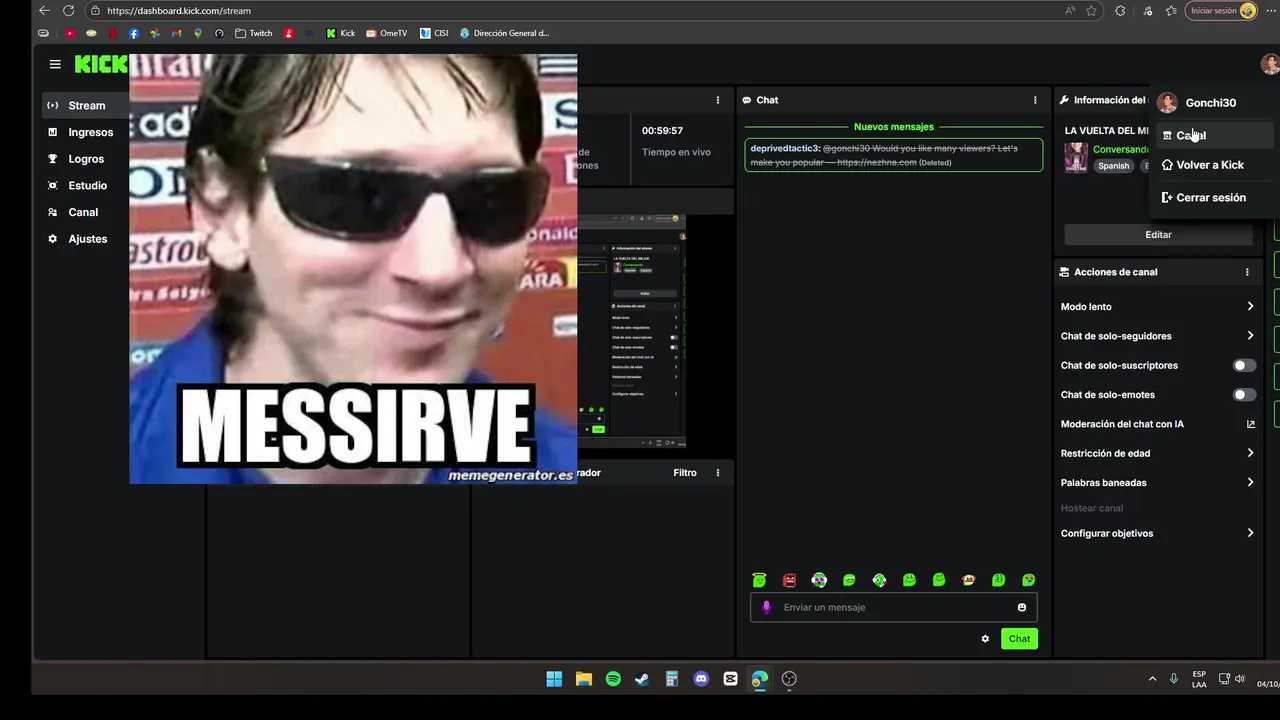Viewport: 1280px width, 720px height.
Task: Click Iniciar sesión browser profile button
Action: pos(1221,11)
